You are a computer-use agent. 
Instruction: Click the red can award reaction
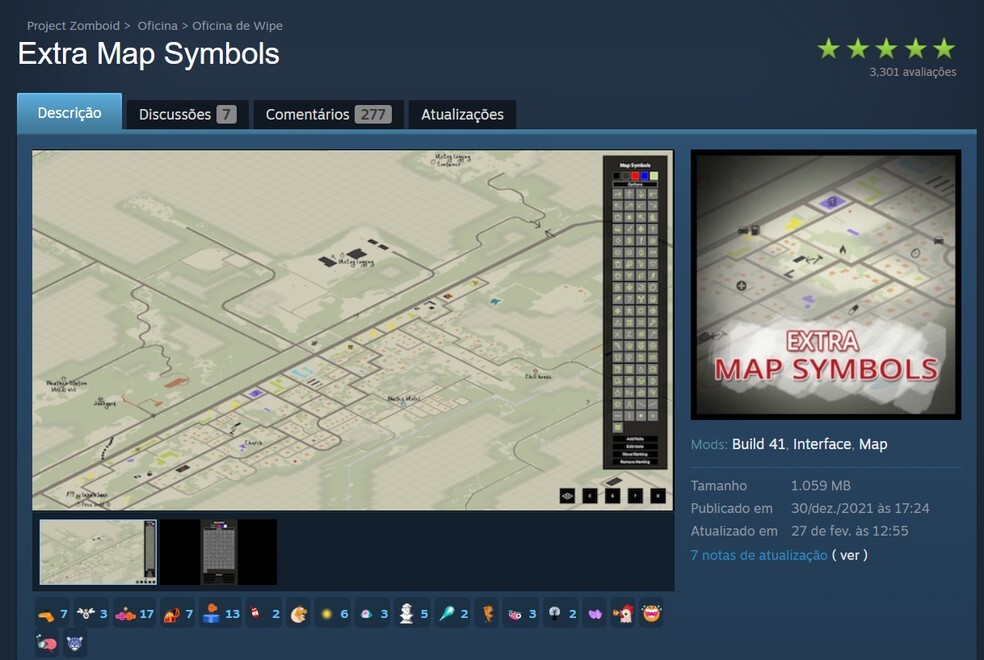point(264,614)
